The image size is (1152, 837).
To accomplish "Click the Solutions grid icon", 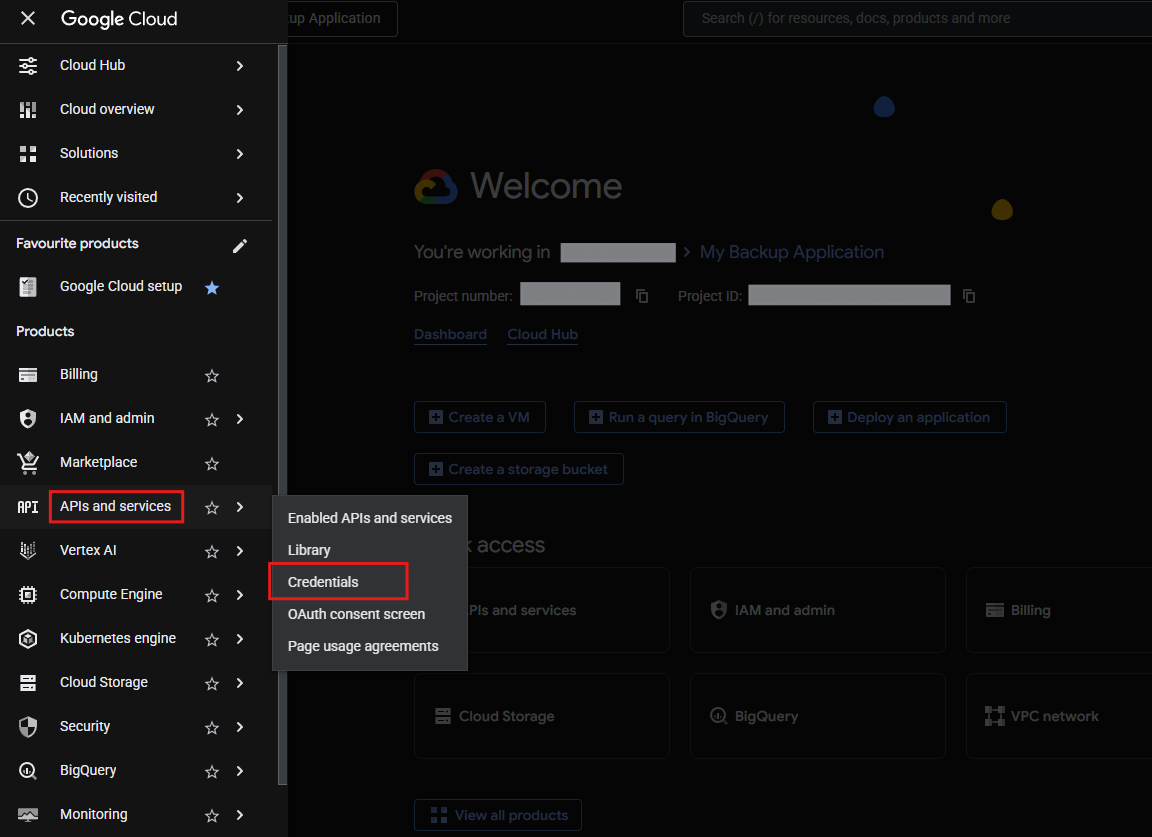I will tap(28, 154).
